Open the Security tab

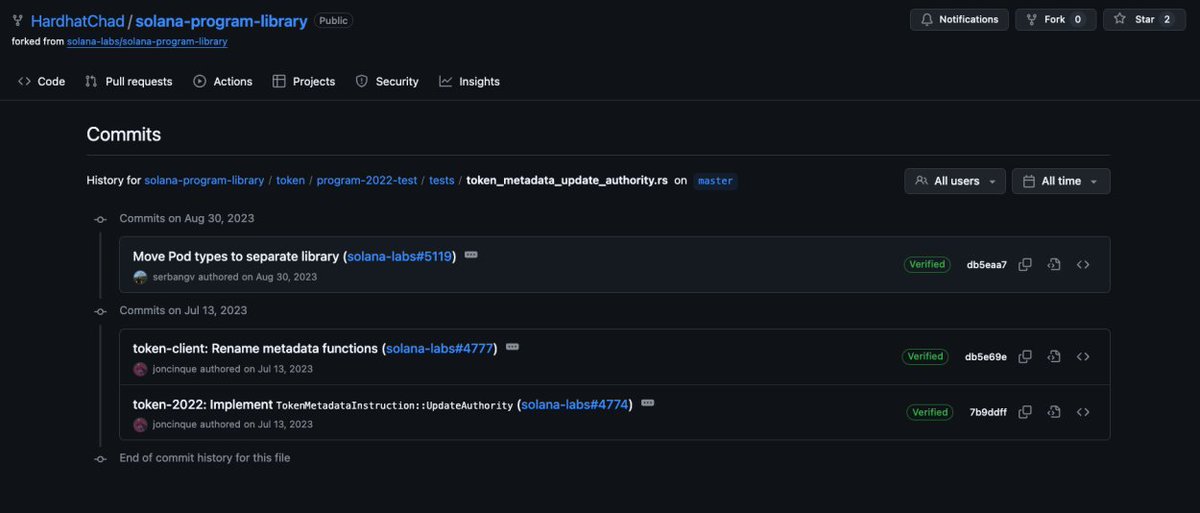tap(387, 82)
